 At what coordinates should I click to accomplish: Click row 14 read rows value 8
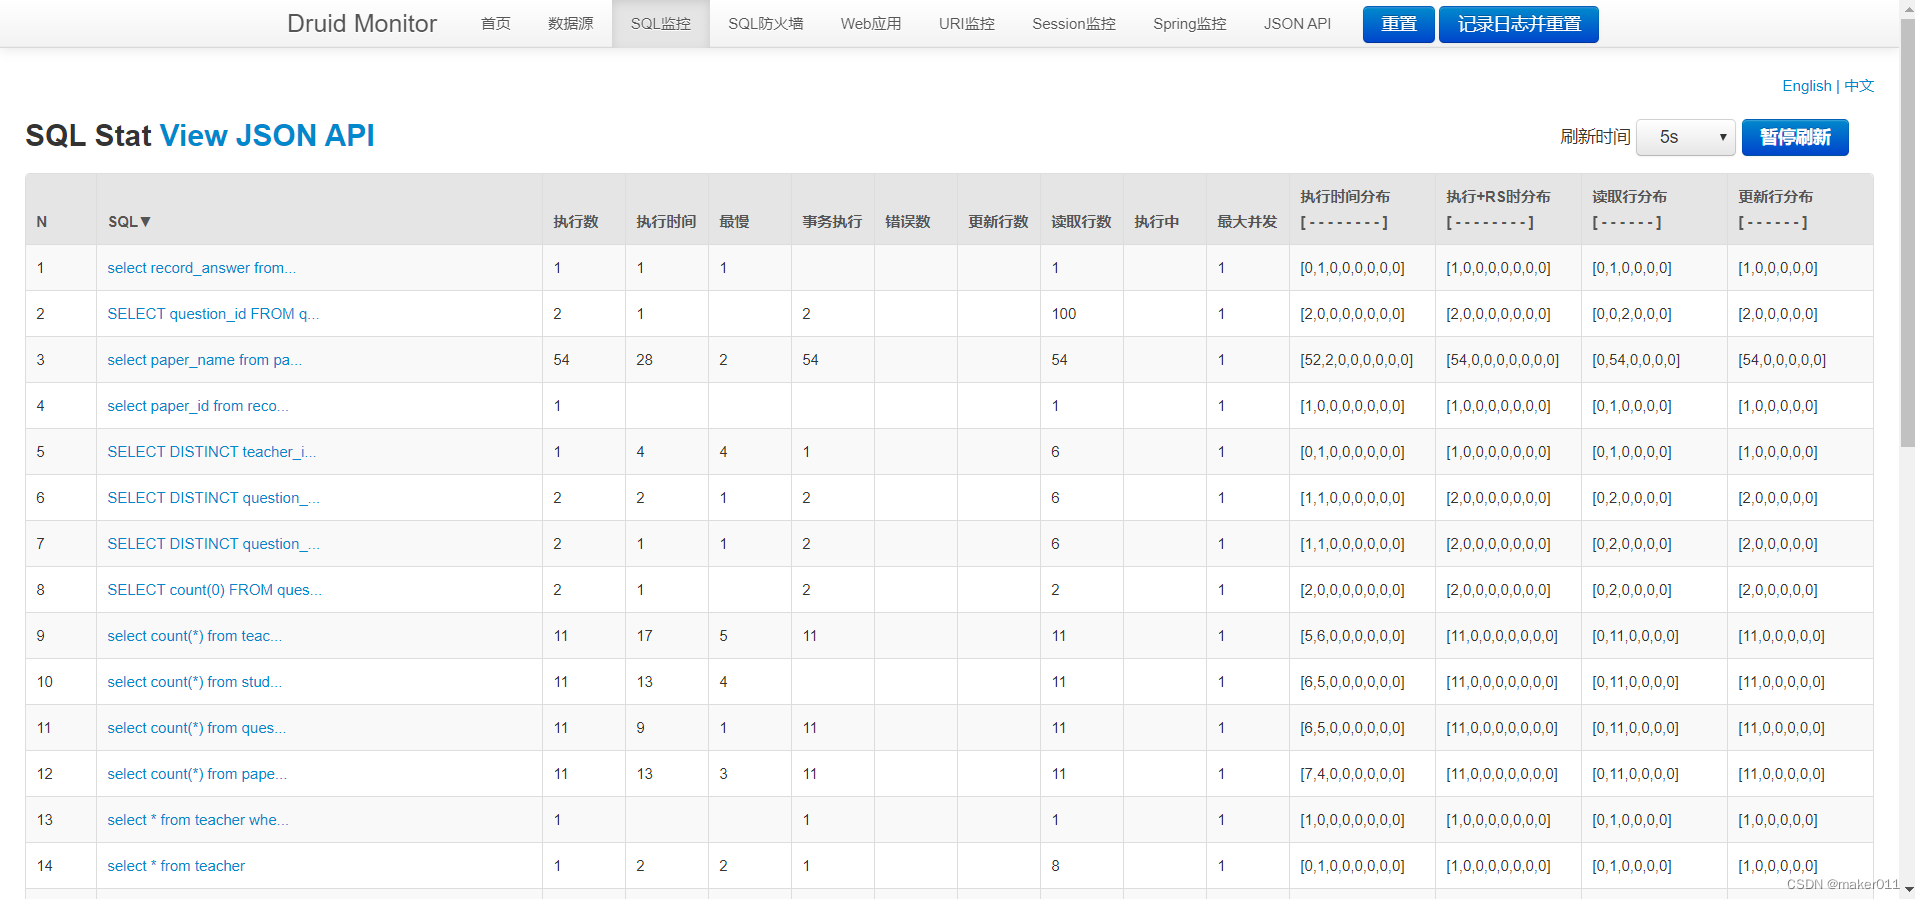1055,866
